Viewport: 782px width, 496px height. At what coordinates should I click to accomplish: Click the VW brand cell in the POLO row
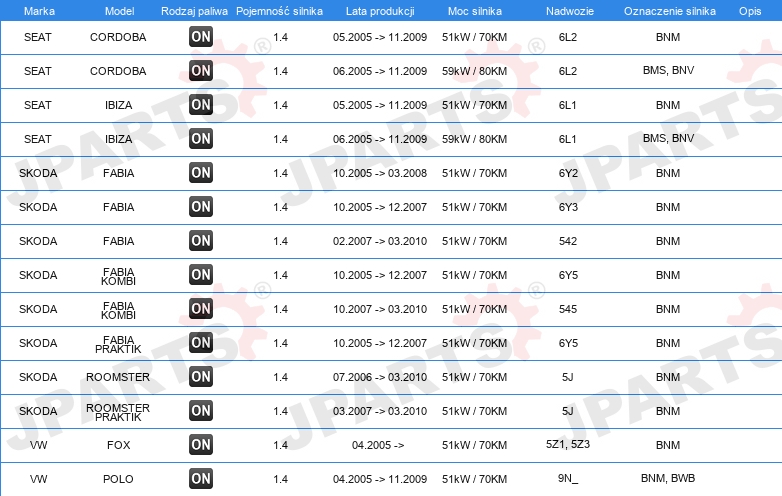(x=38, y=479)
